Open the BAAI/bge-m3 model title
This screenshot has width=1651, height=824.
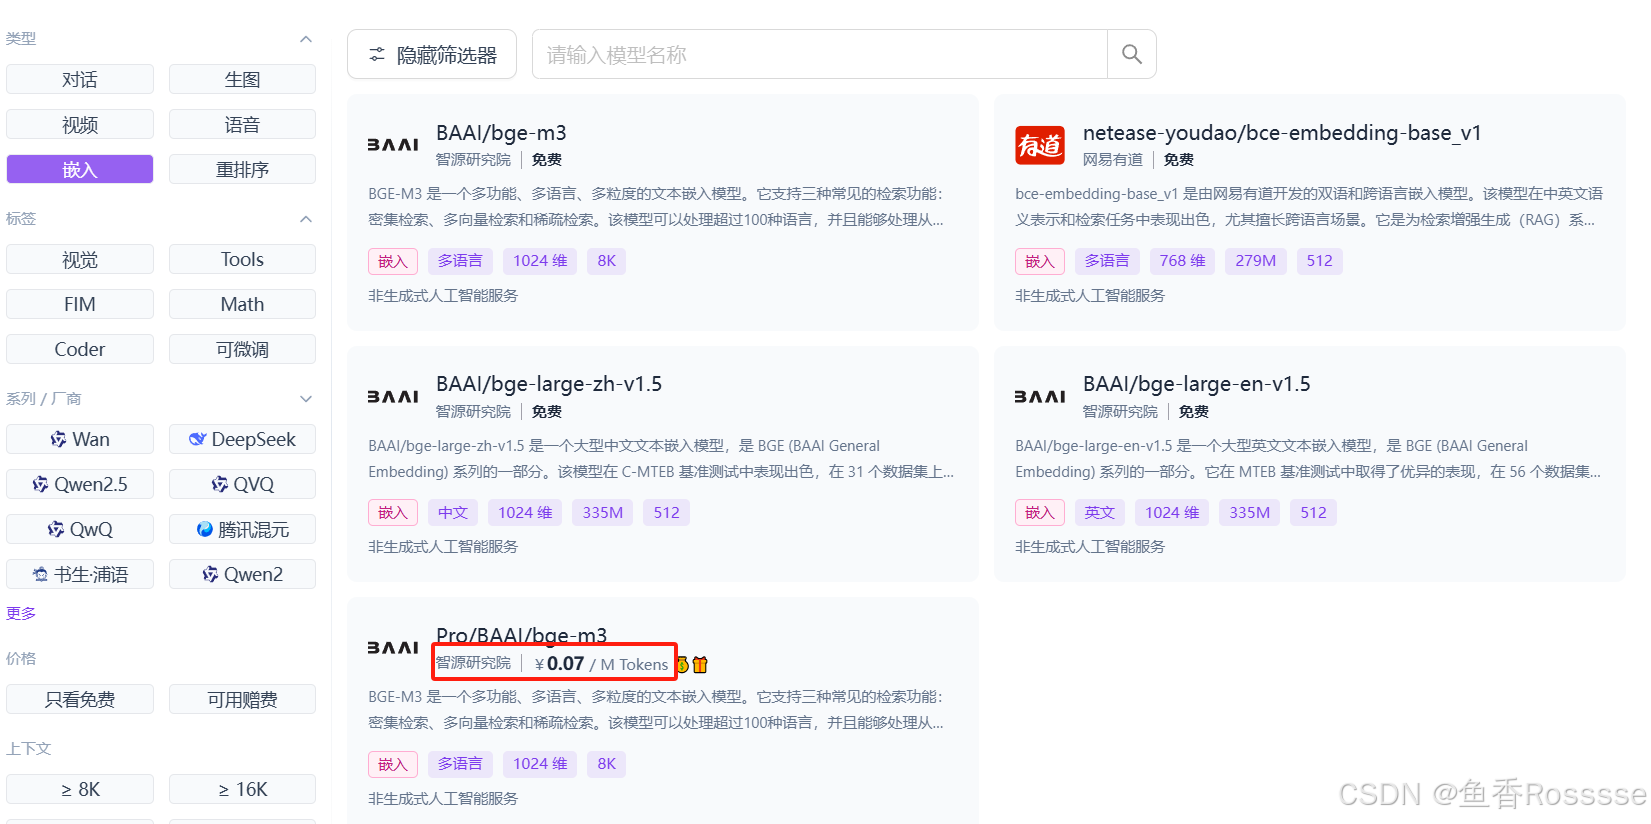[501, 133]
